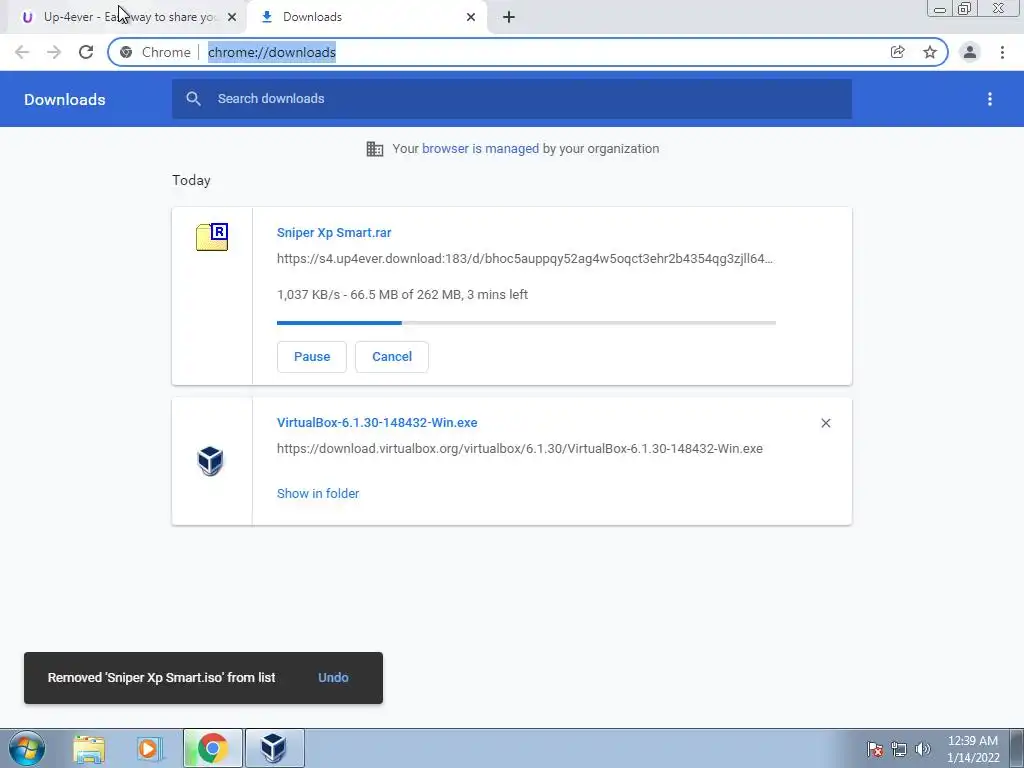
Task: Click the Chrome site info chip
Action: coord(155,52)
